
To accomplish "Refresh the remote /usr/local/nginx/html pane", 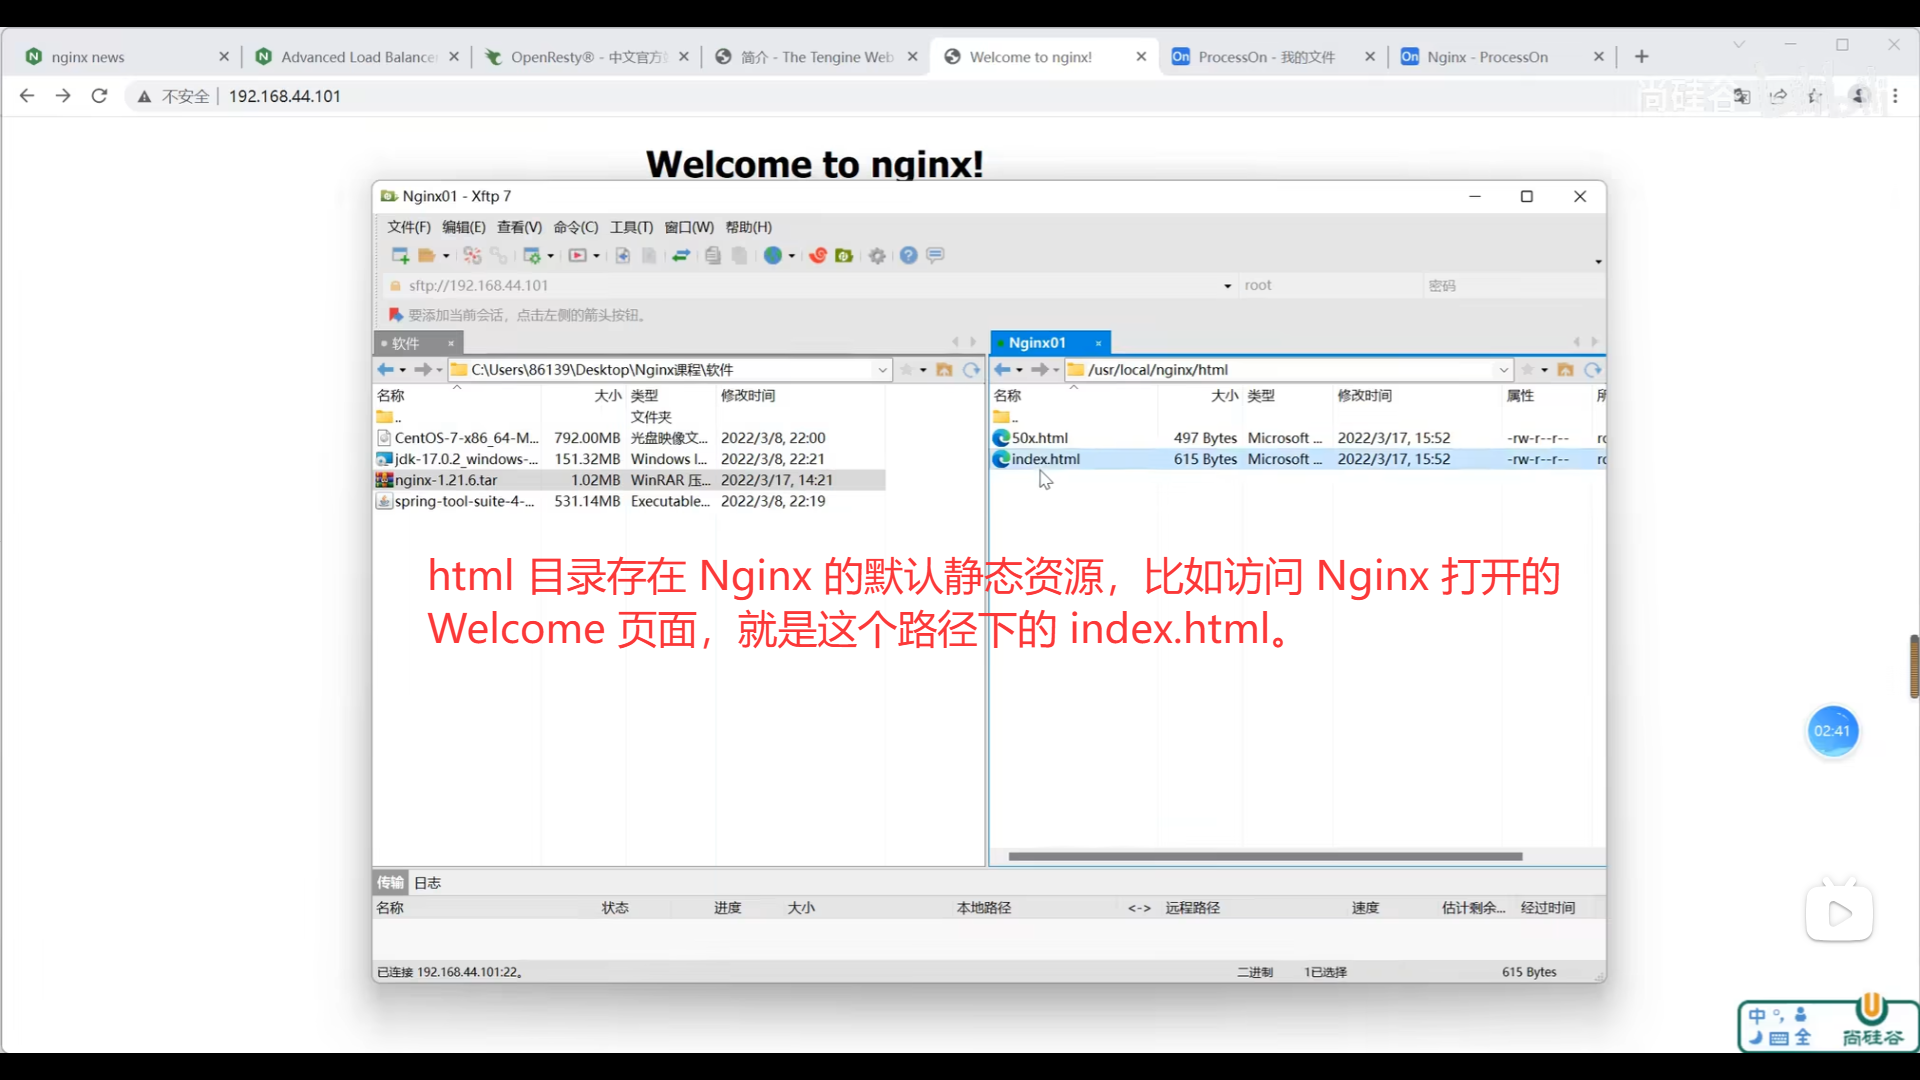I will point(1592,370).
